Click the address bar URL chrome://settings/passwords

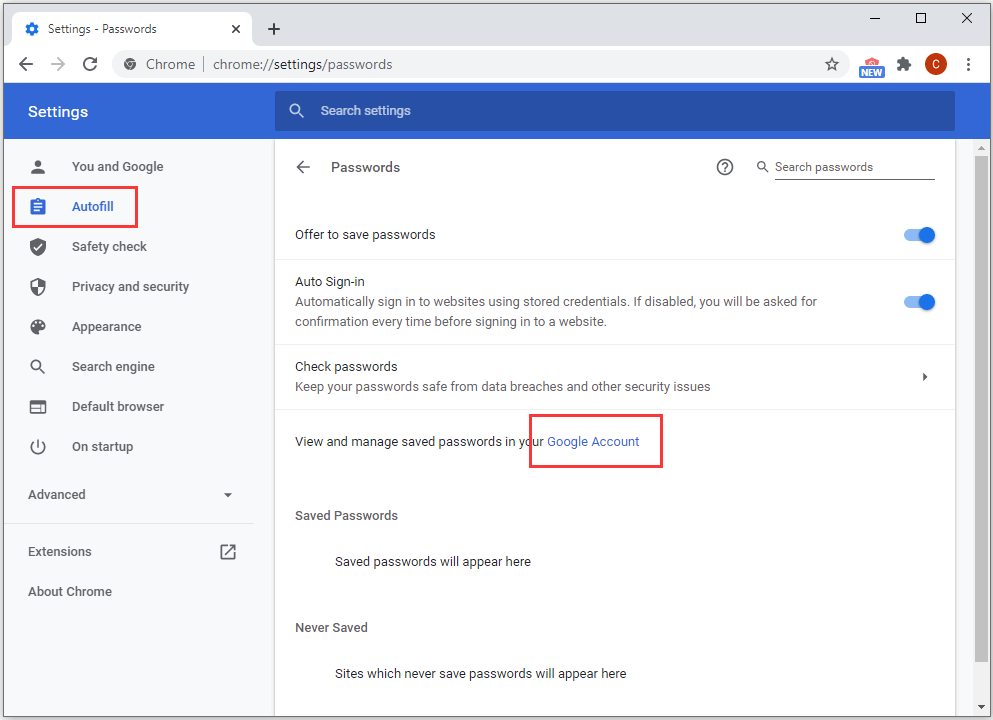pyautogui.click(x=302, y=64)
